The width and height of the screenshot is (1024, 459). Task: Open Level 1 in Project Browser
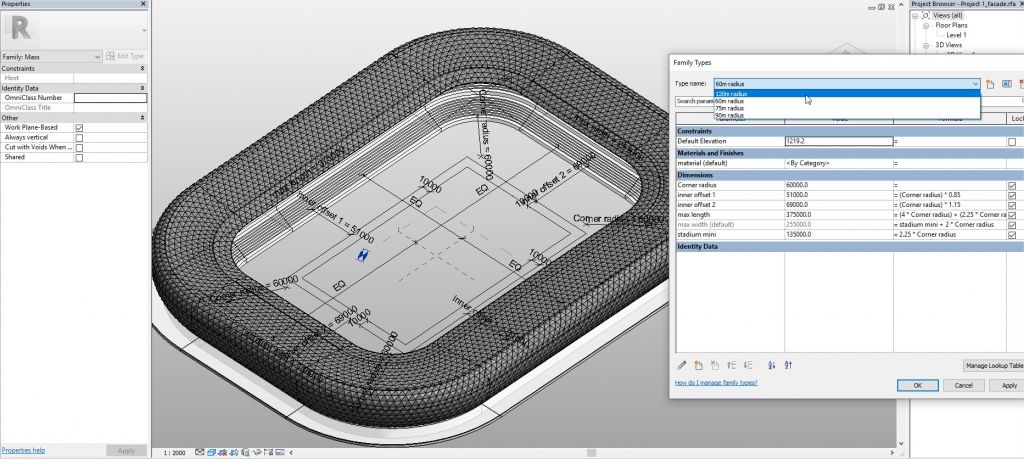tap(956, 35)
